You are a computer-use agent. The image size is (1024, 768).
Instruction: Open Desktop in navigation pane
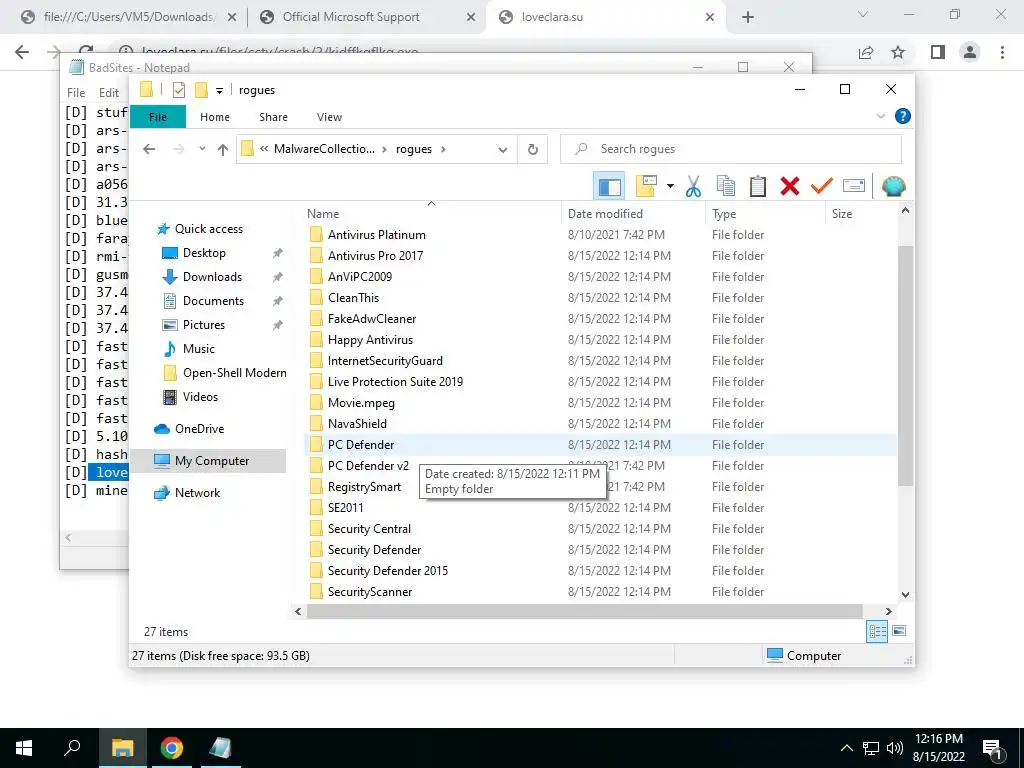204,253
